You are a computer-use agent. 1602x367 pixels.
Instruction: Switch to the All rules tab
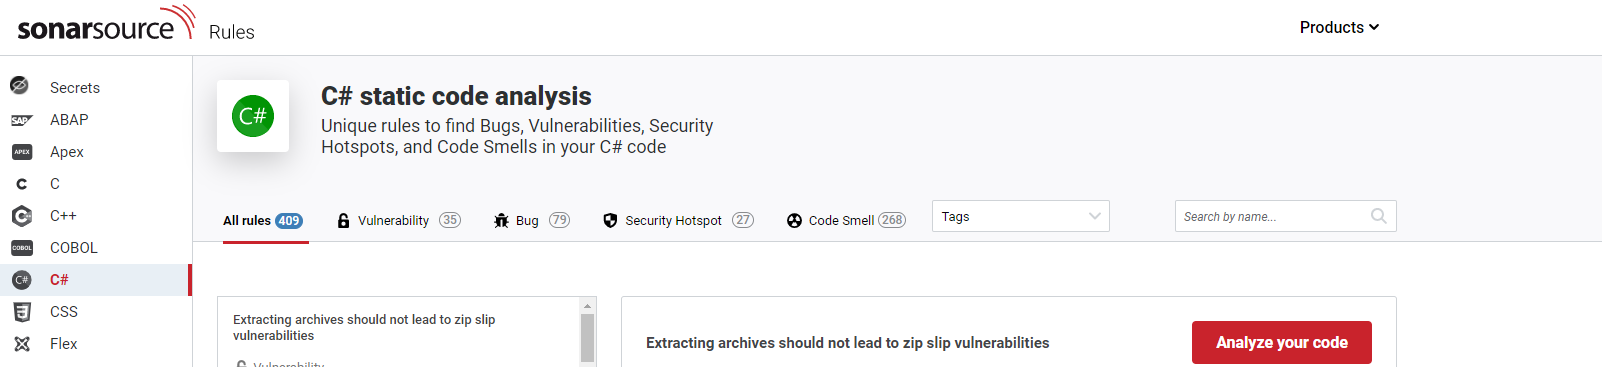tap(263, 220)
